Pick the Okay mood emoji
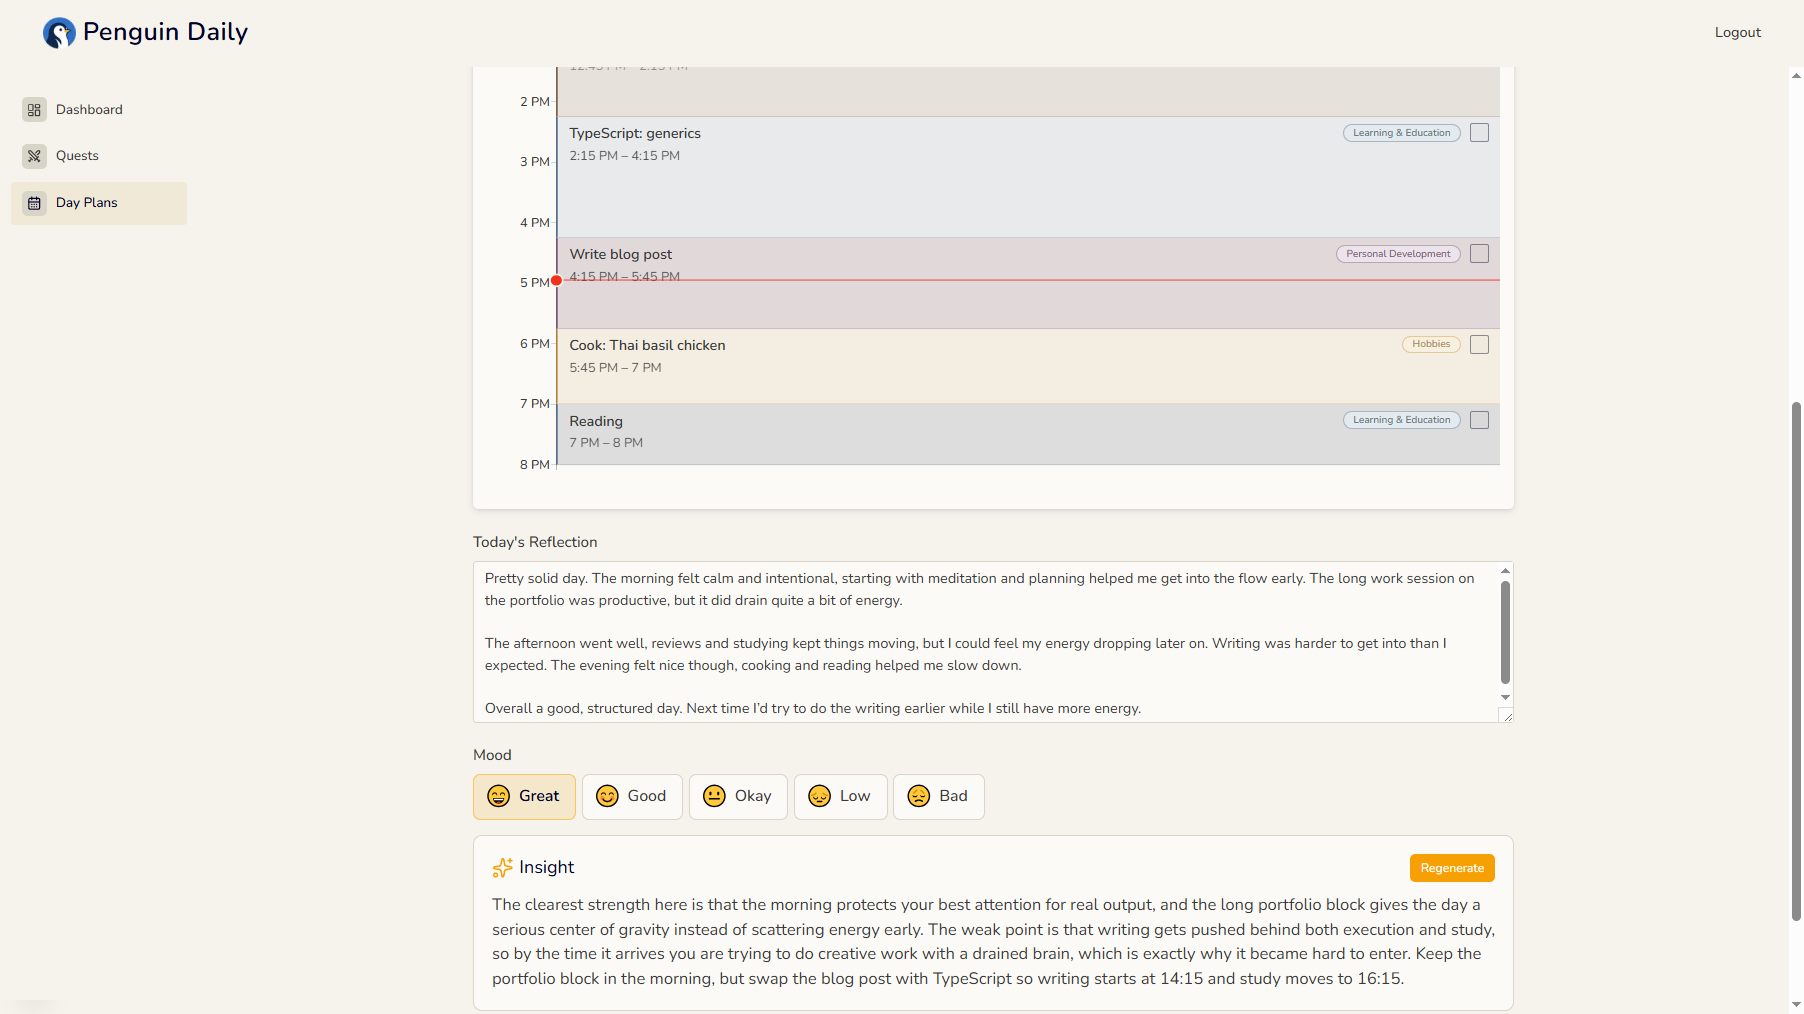This screenshot has height=1014, width=1804. click(713, 796)
